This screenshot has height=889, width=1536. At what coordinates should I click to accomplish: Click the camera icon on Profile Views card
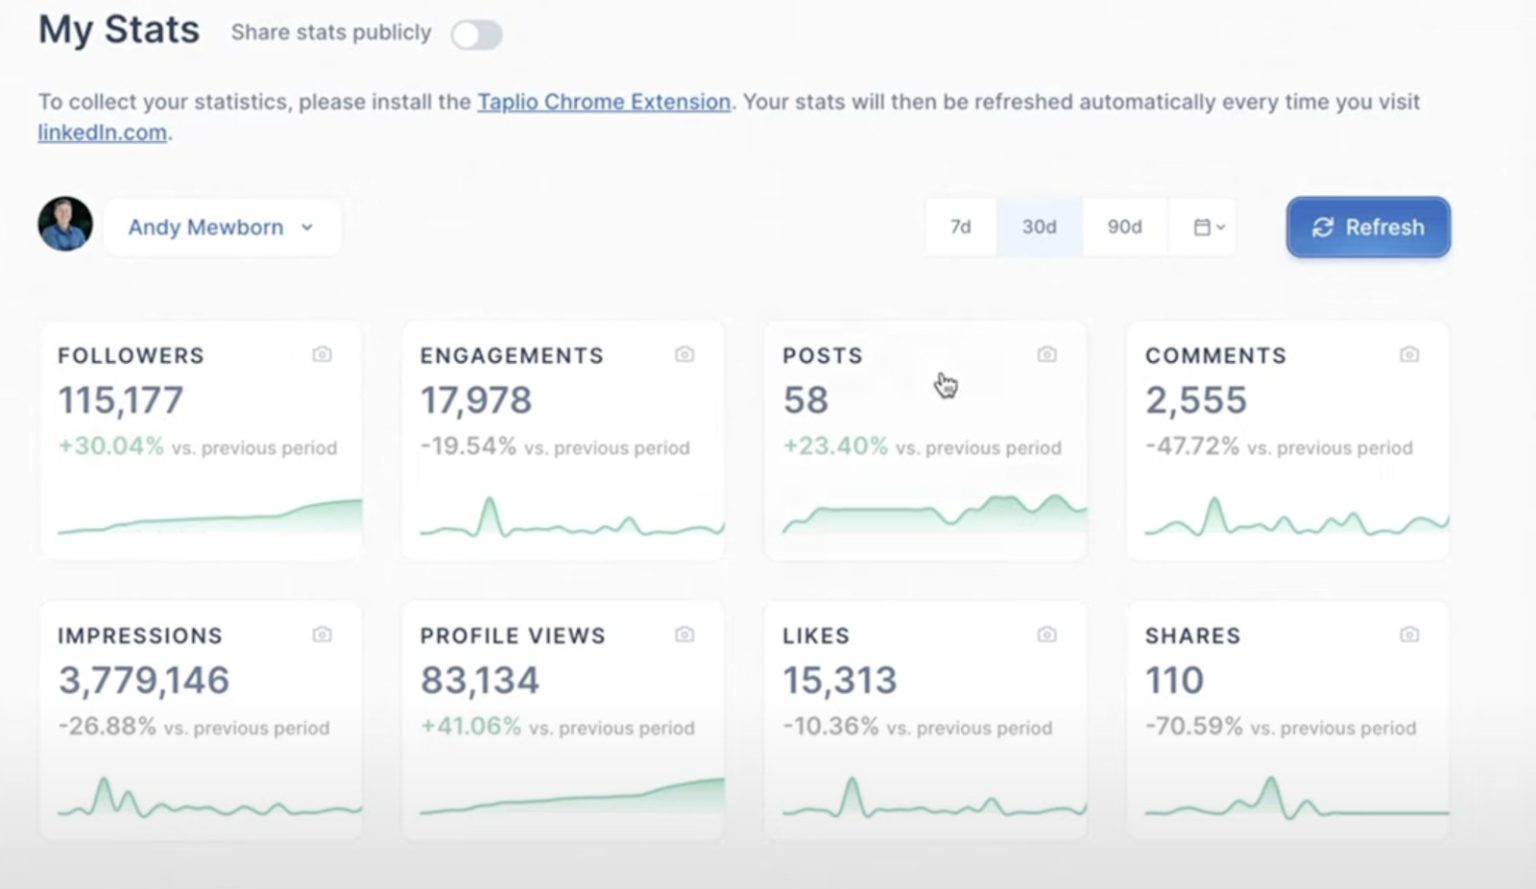pyautogui.click(x=684, y=634)
